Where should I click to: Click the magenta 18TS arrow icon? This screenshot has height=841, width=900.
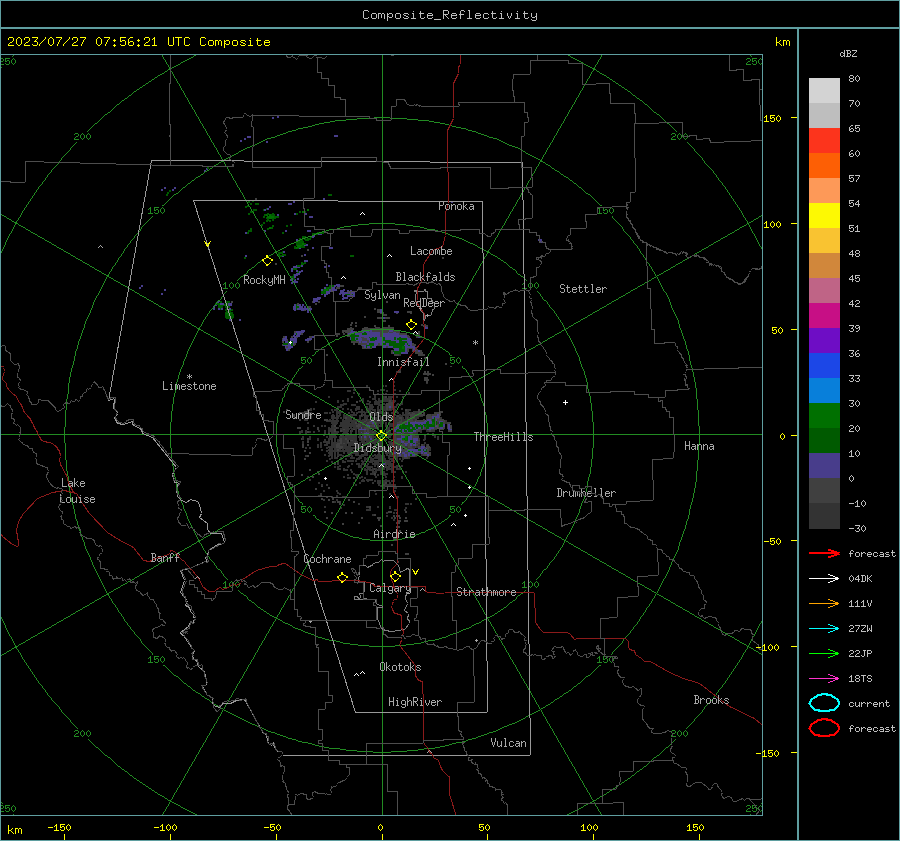click(824, 678)
